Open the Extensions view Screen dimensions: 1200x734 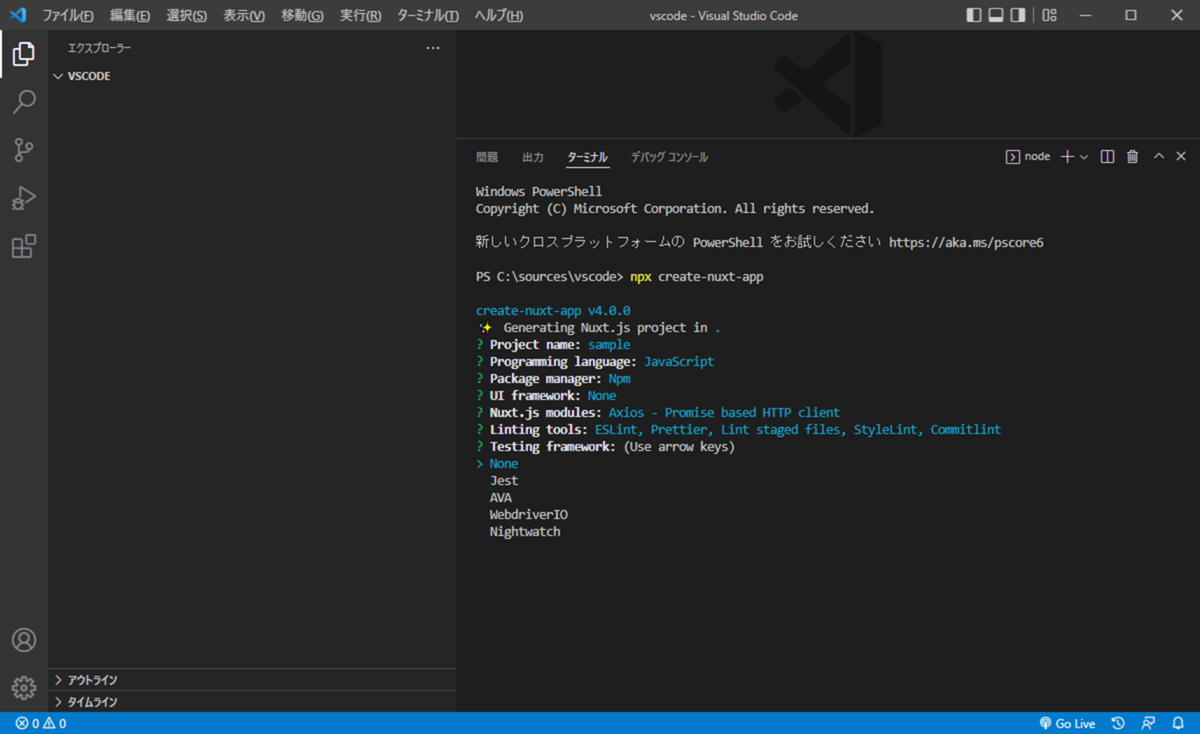tap(24, 246)
